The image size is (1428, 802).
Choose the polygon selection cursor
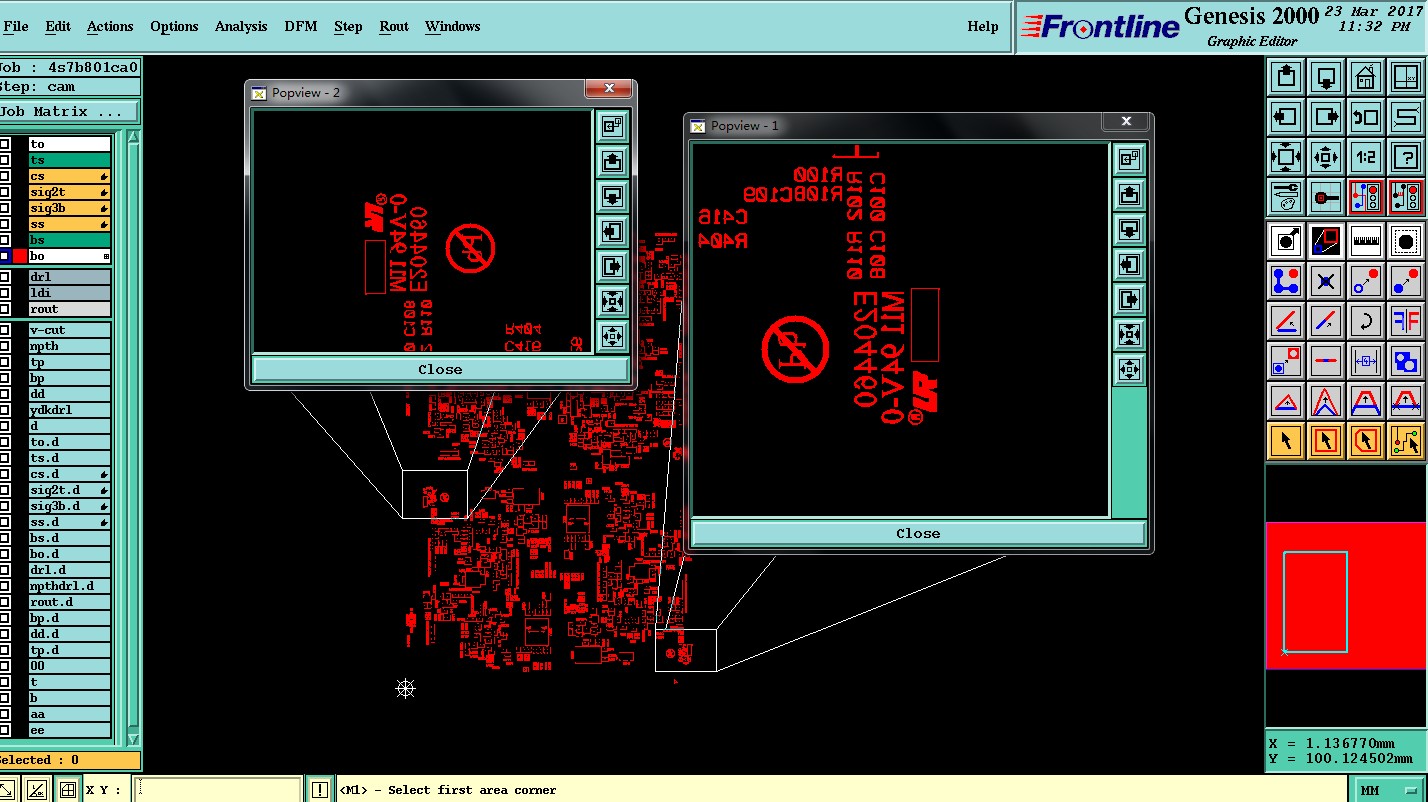(x=1365, y=441)
